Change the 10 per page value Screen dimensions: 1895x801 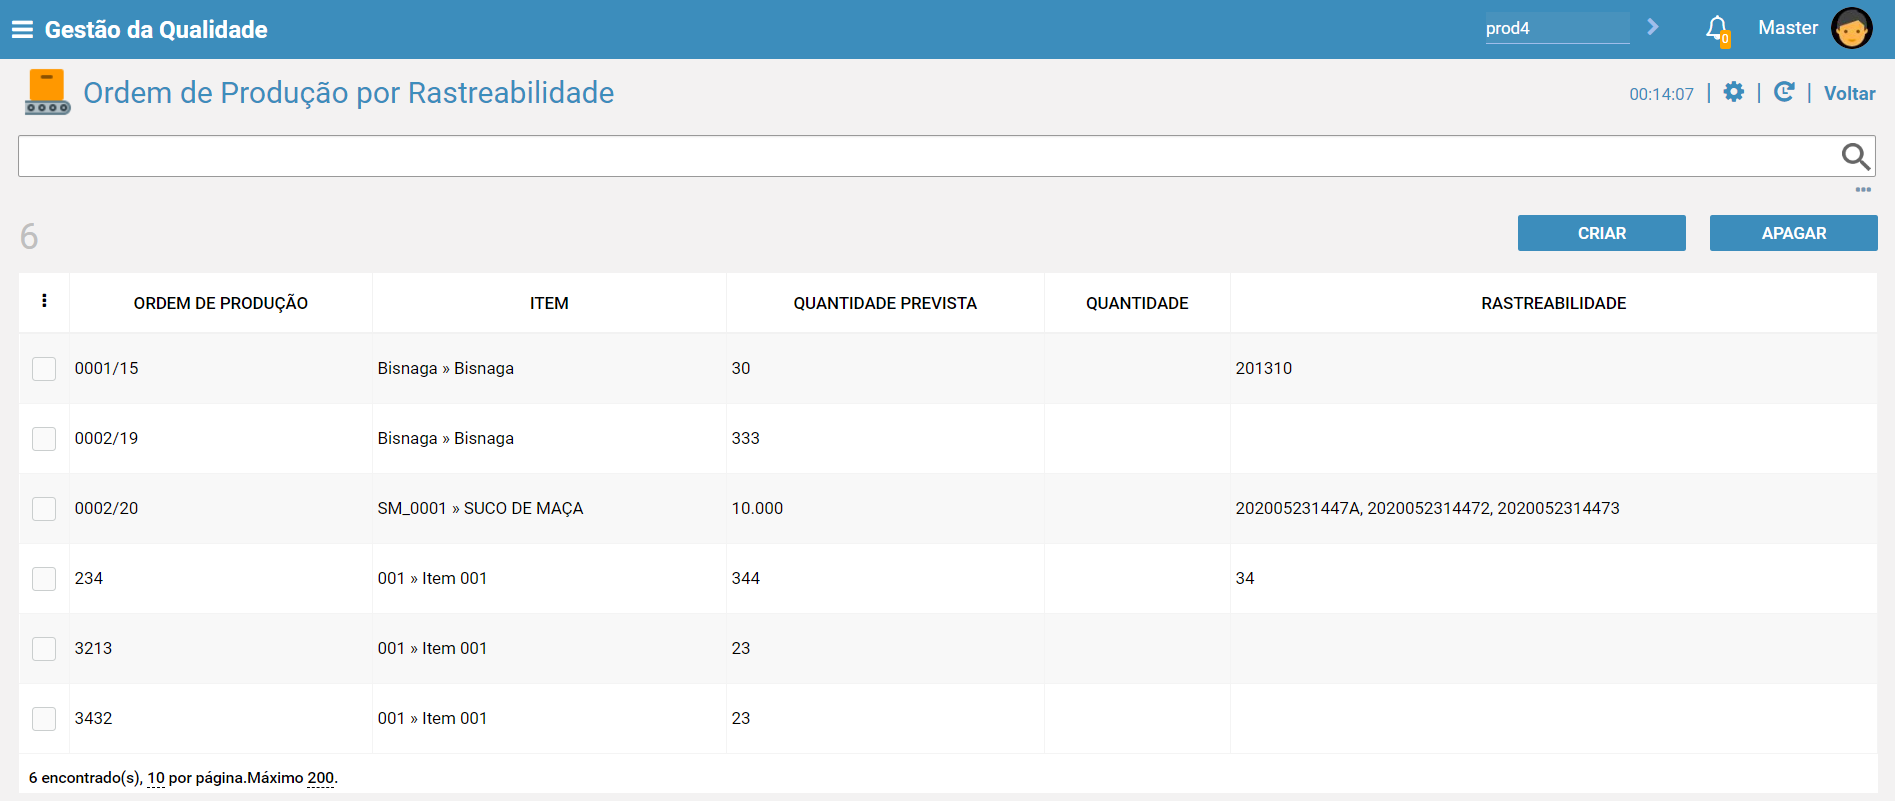pyautogui.click(x=156, y=778)
